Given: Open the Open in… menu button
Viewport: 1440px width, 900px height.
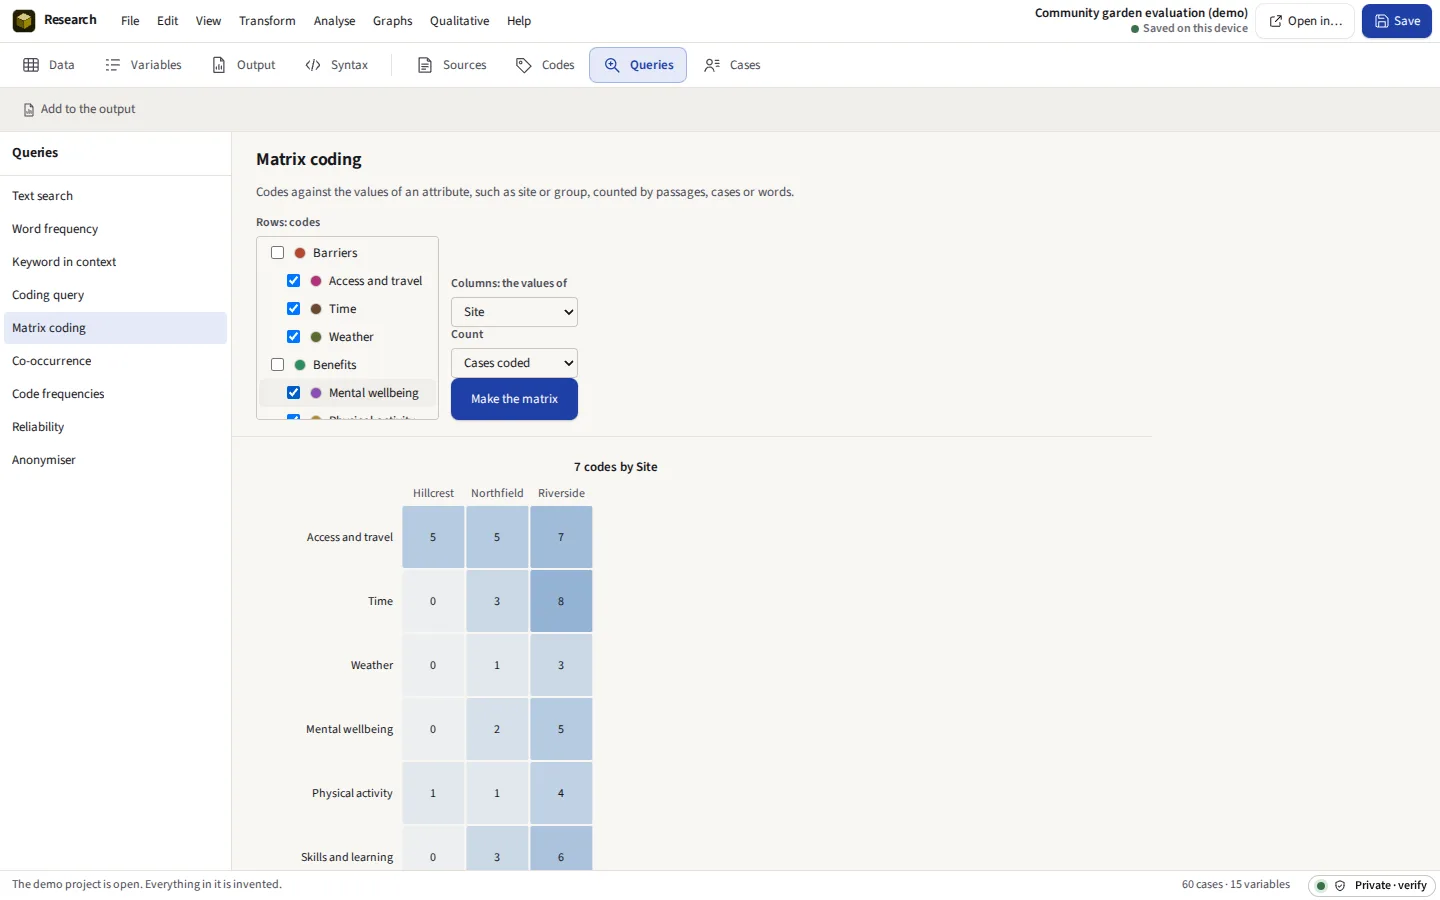Looking at the screenshot, I should pyautogui.click(x=1305, y=21).
